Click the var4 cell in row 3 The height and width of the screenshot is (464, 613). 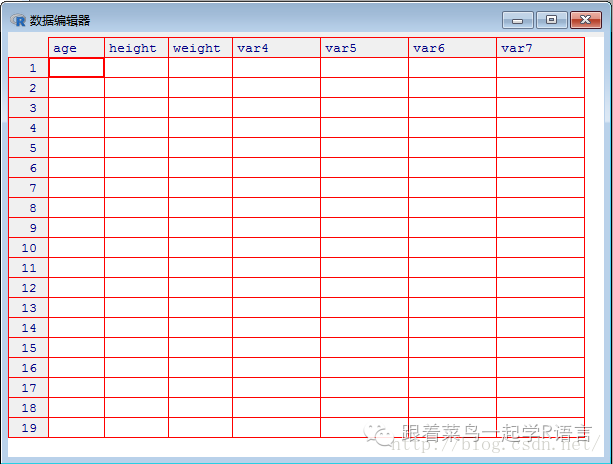[276, 107]
